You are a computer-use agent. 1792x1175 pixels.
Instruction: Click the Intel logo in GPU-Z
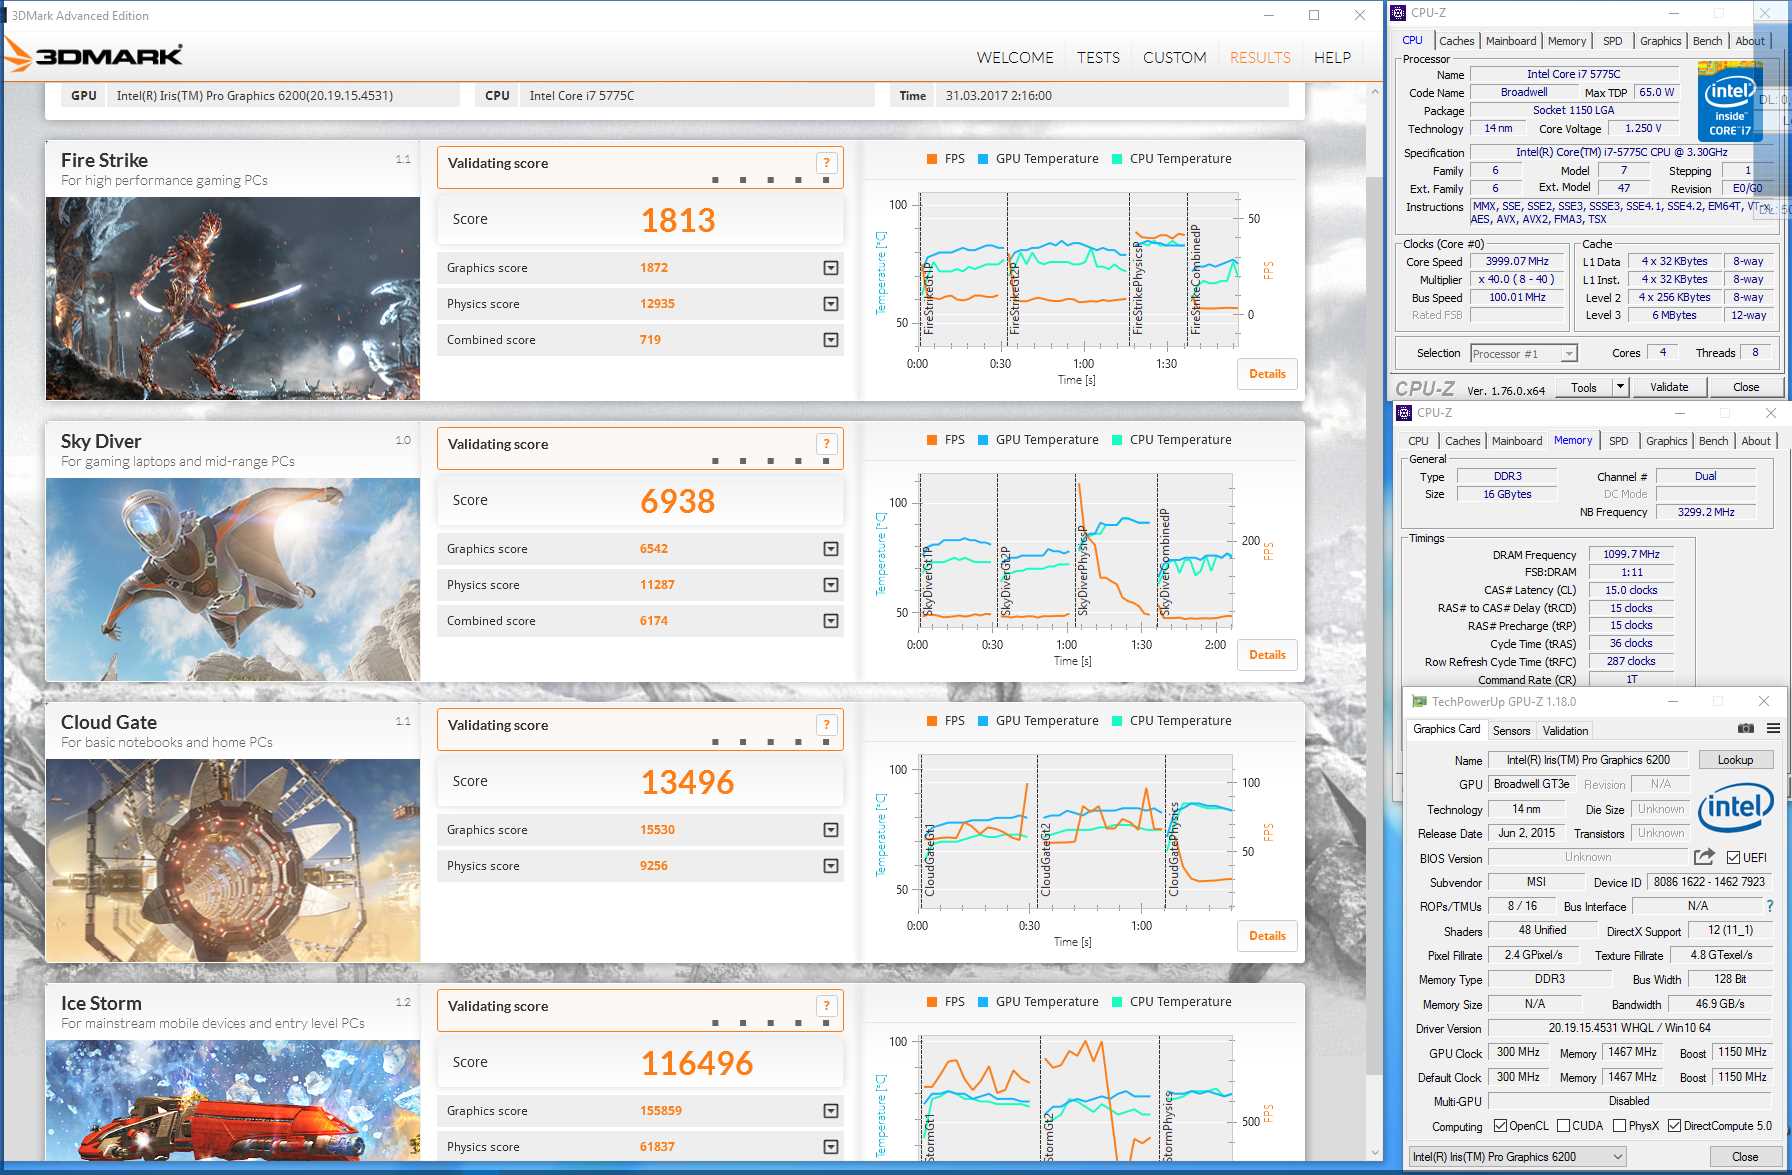(1735, 806)
